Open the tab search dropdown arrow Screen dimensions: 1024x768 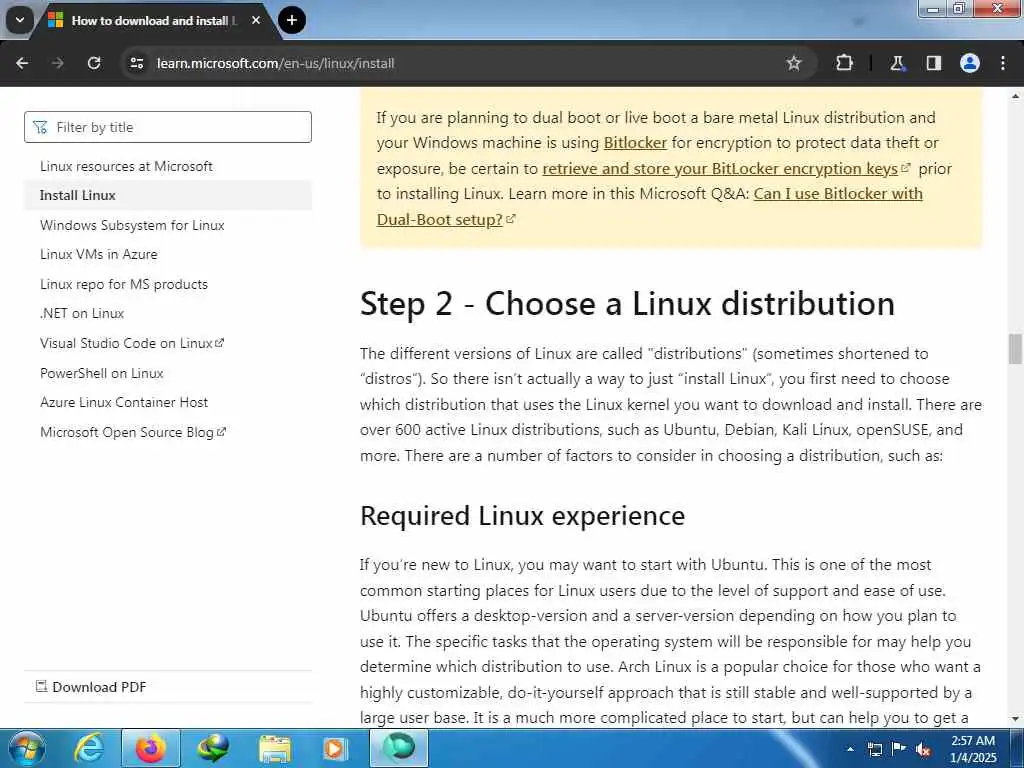20,20
